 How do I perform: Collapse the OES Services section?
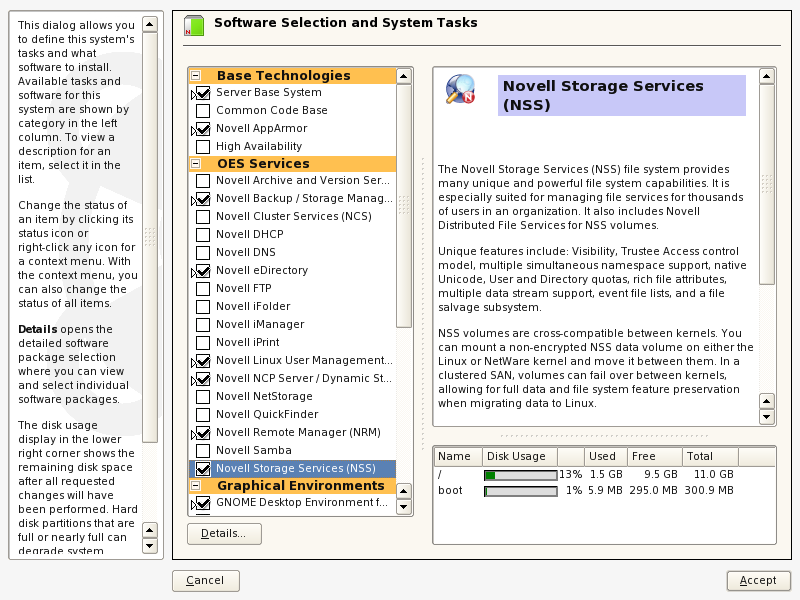[196, 164]
